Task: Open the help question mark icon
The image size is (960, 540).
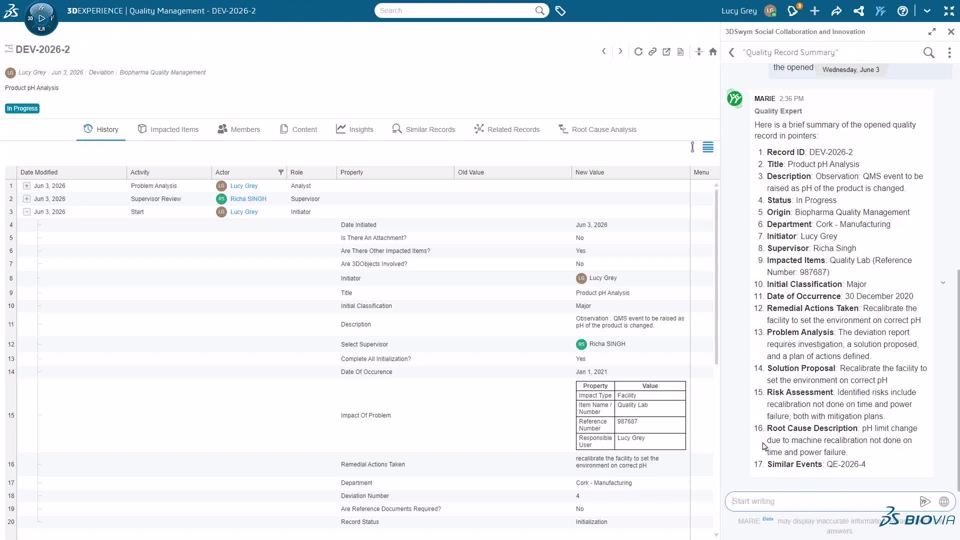Action: pyautogui.click(x=902, y=10)
